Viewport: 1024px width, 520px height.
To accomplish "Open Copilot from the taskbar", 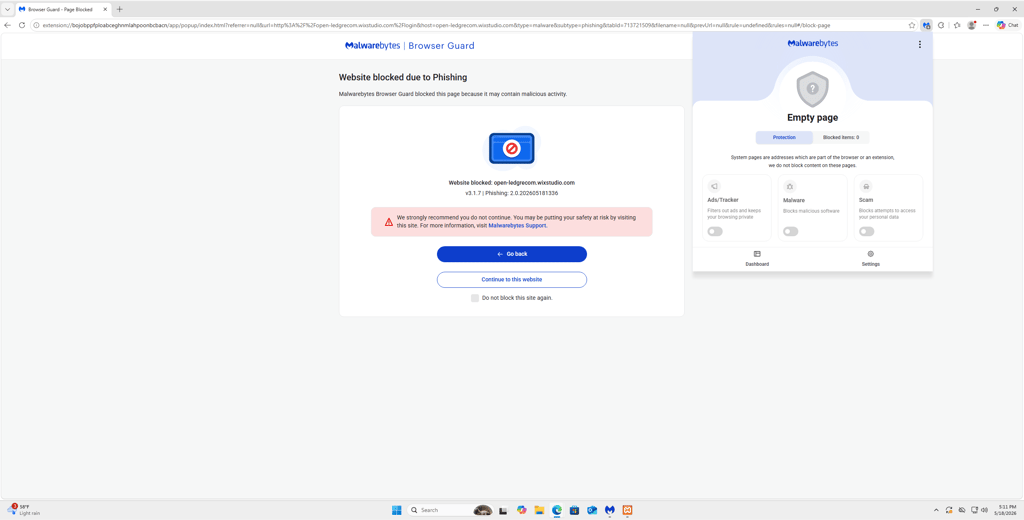I will (x=521, y=510).
